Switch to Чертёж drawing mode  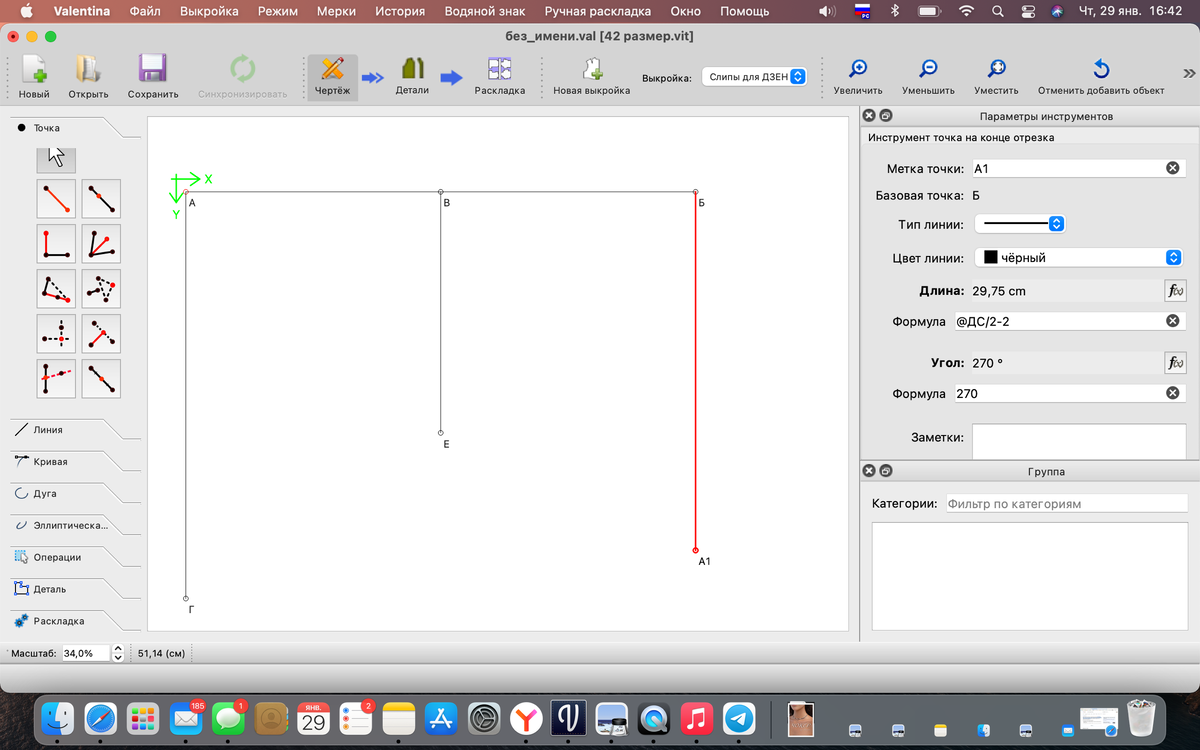(x=332, y=77)
